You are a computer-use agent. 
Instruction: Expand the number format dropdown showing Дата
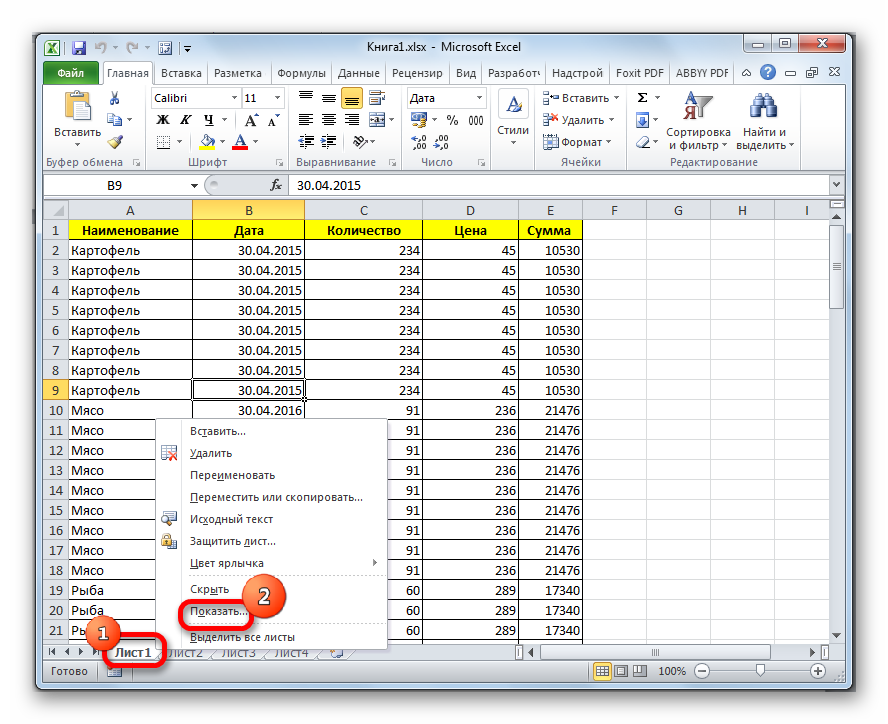[479, 98]
